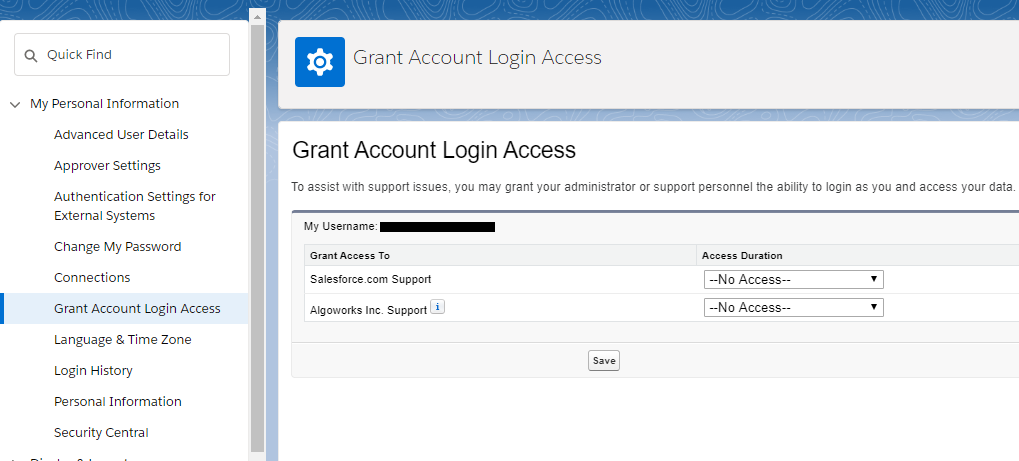Open Language & Time Zone settings
Image resolution: width=1019 pixels, height=461 pixels.
click(x=122, y=340)
